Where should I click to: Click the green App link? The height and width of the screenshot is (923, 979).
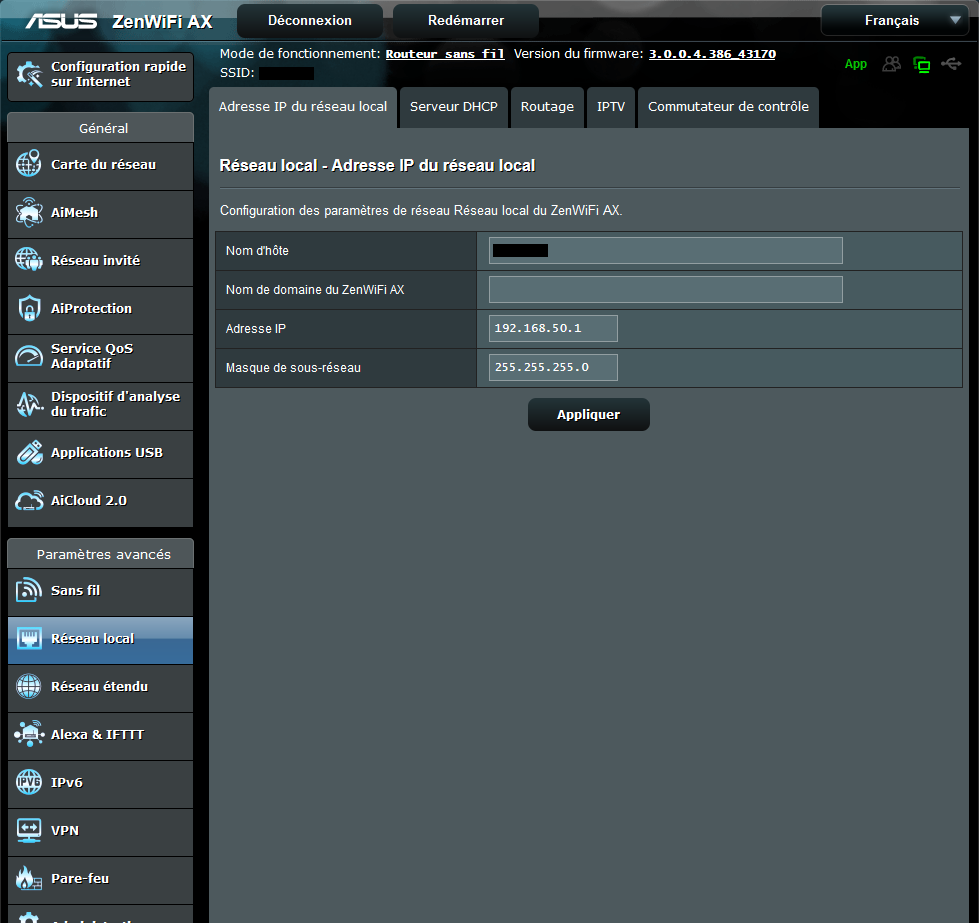856,64
